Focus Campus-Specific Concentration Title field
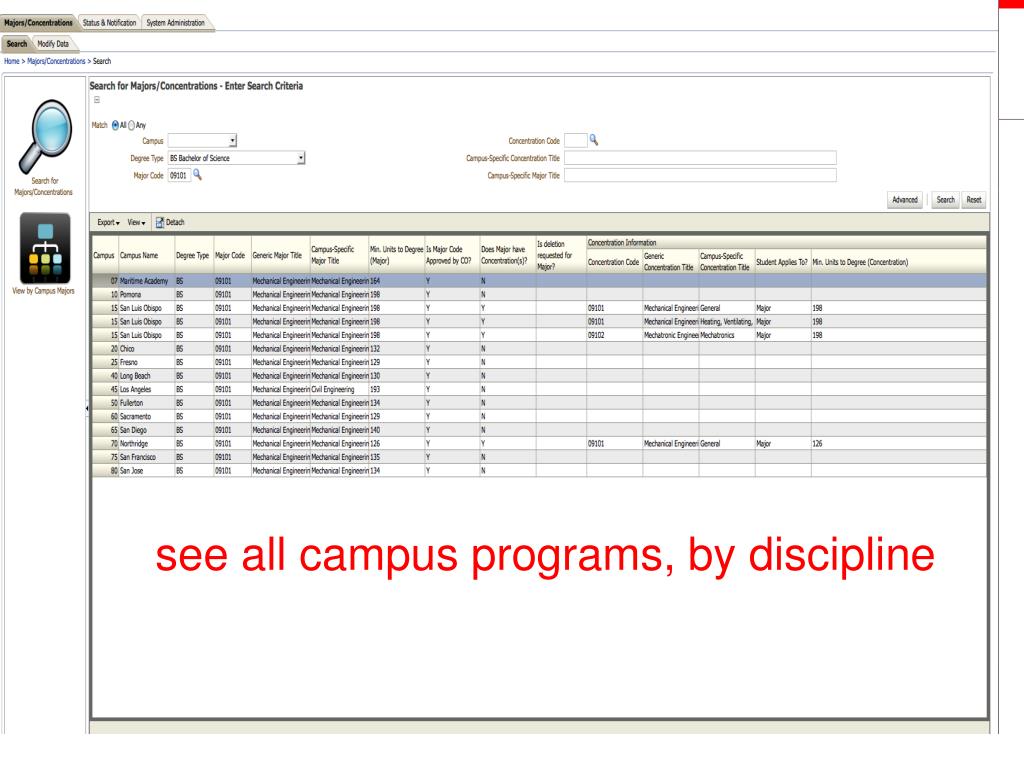The height and width of the screenshot is (768, 1024). pos(700,158)
